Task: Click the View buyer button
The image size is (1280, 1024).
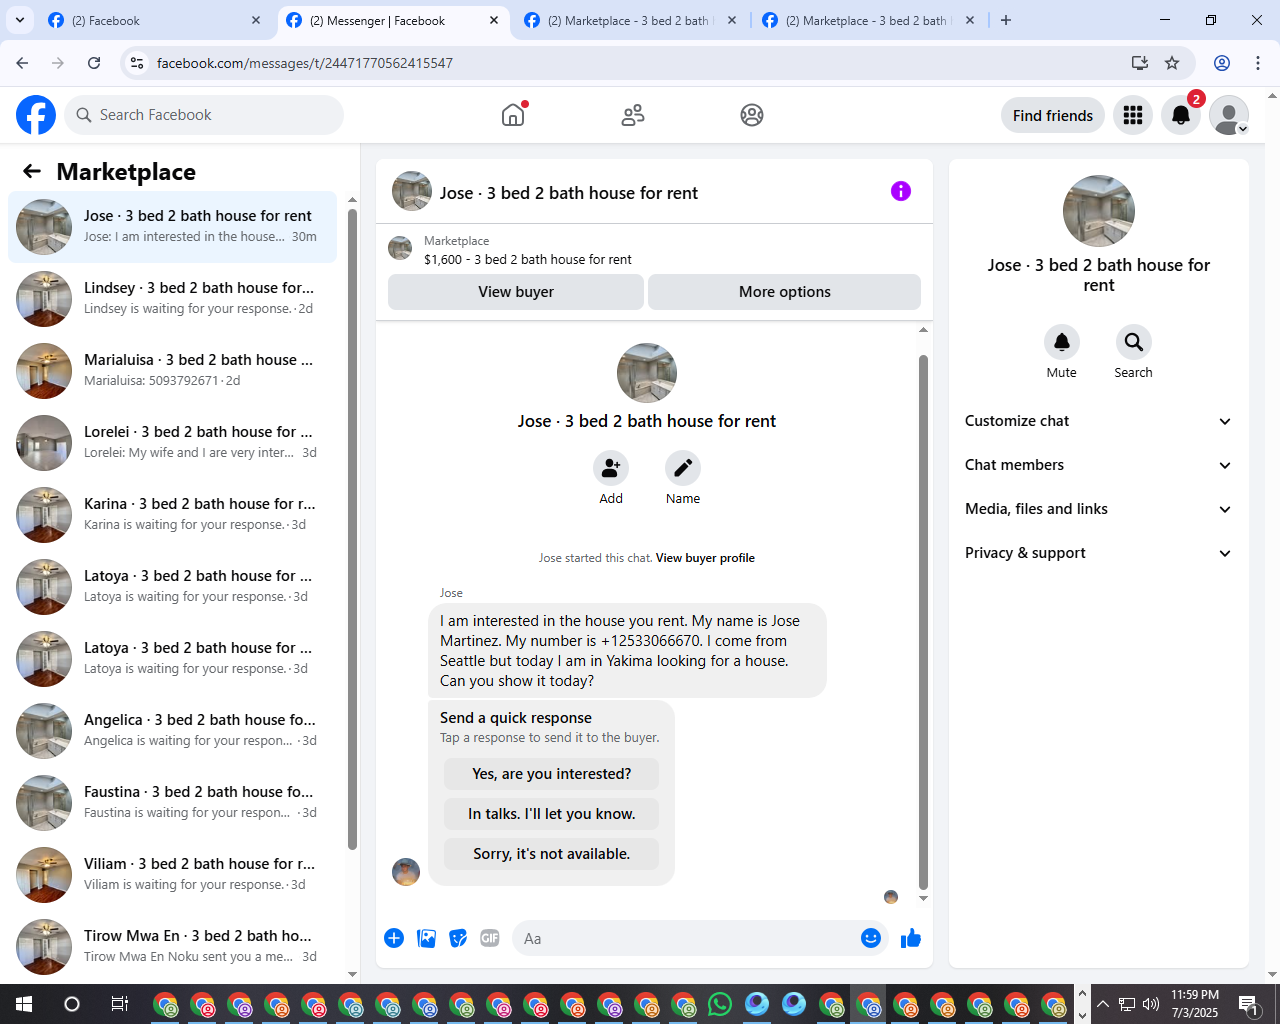Action: [x=516, y=292]
